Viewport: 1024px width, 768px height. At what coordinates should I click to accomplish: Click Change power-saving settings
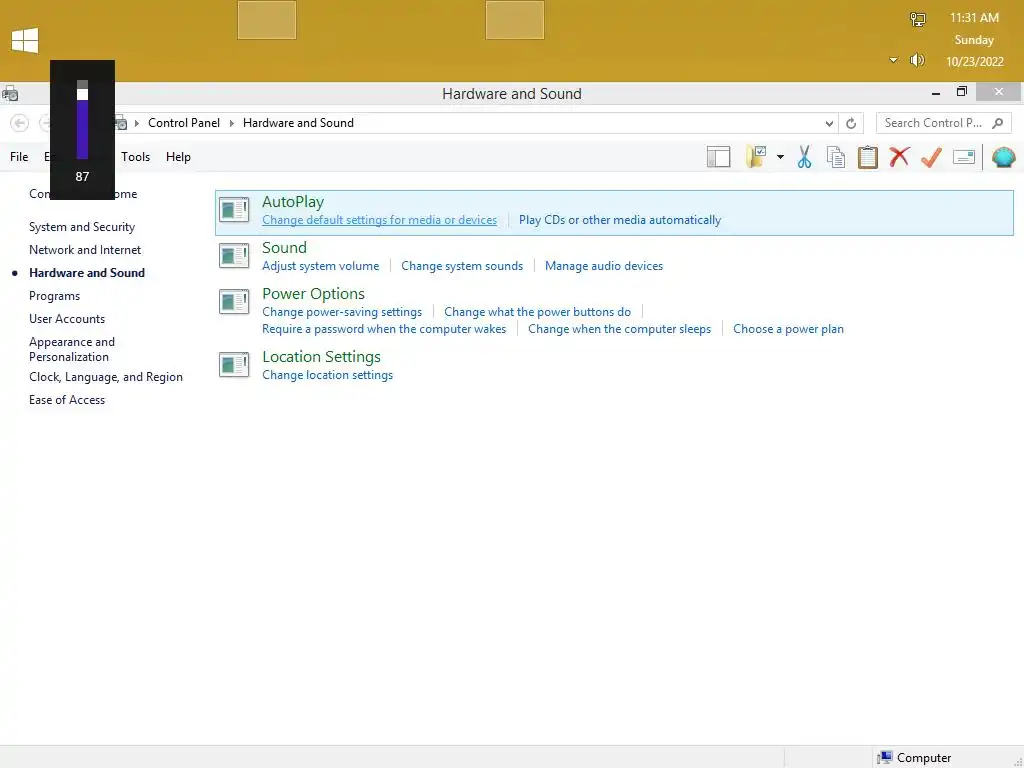coord(342,312)
